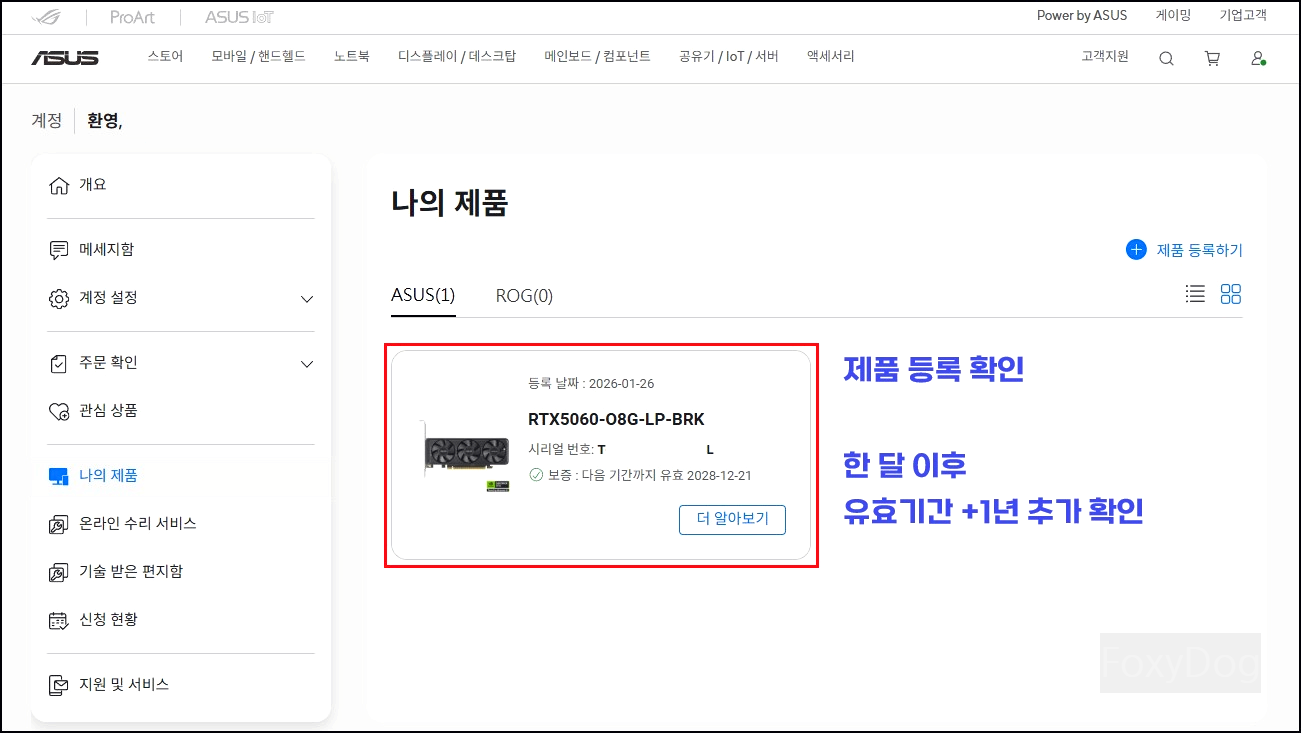Switch to ROG(0) tab
Screen dimensions: 1301x733
click(x=524, y=295)
